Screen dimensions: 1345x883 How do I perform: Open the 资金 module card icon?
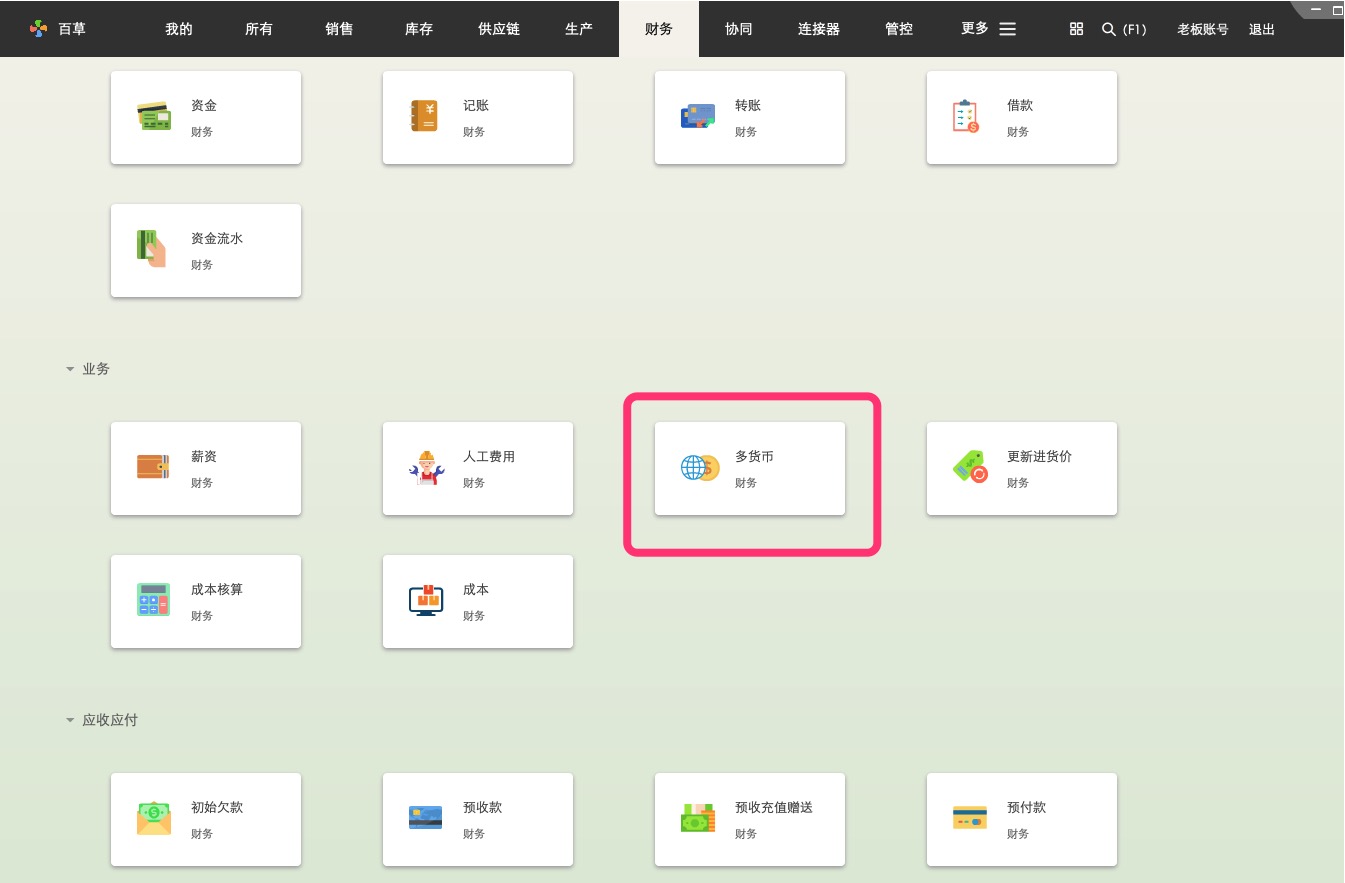point(154,116)
